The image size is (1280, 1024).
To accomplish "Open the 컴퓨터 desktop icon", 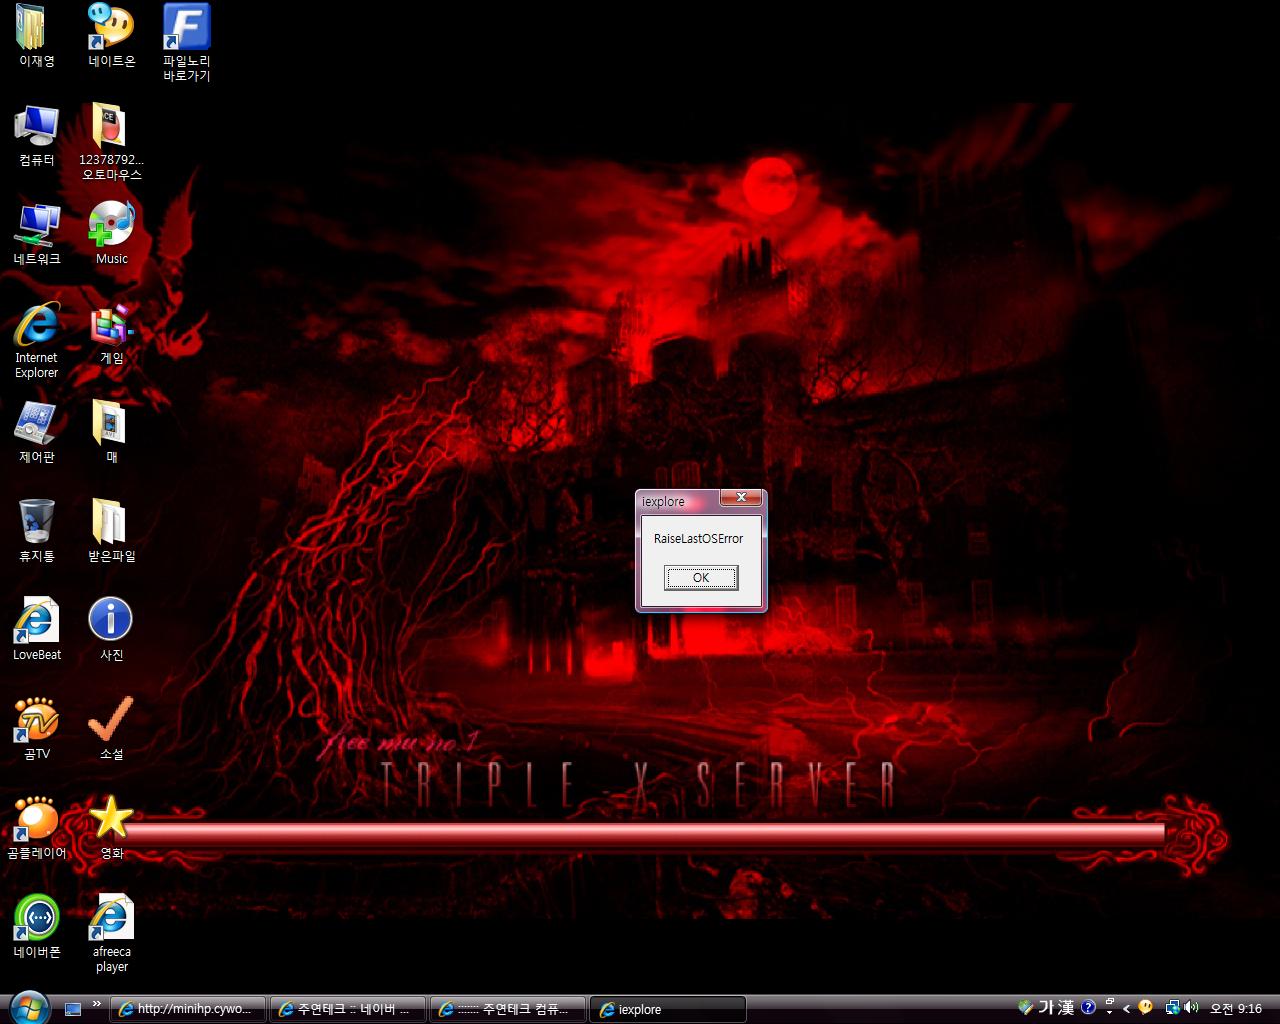I will click(x=36, y=134).
